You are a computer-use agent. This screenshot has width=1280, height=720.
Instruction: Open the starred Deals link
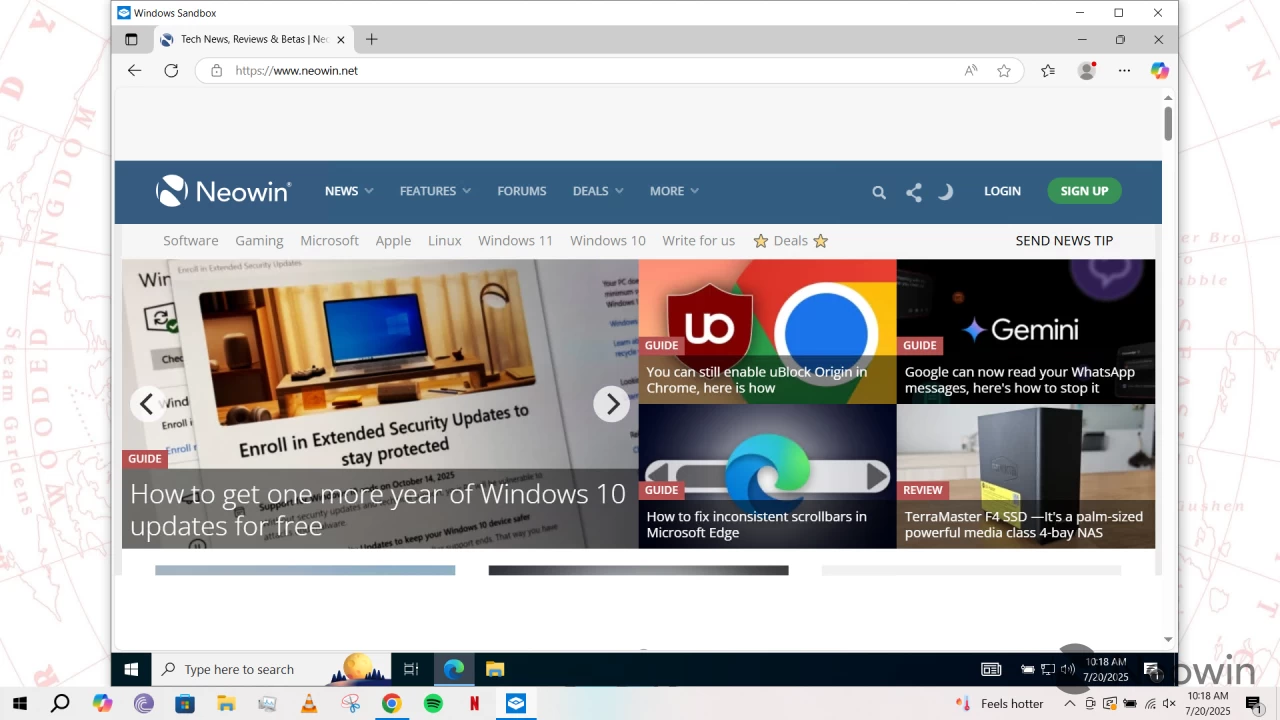coord(790,241)
